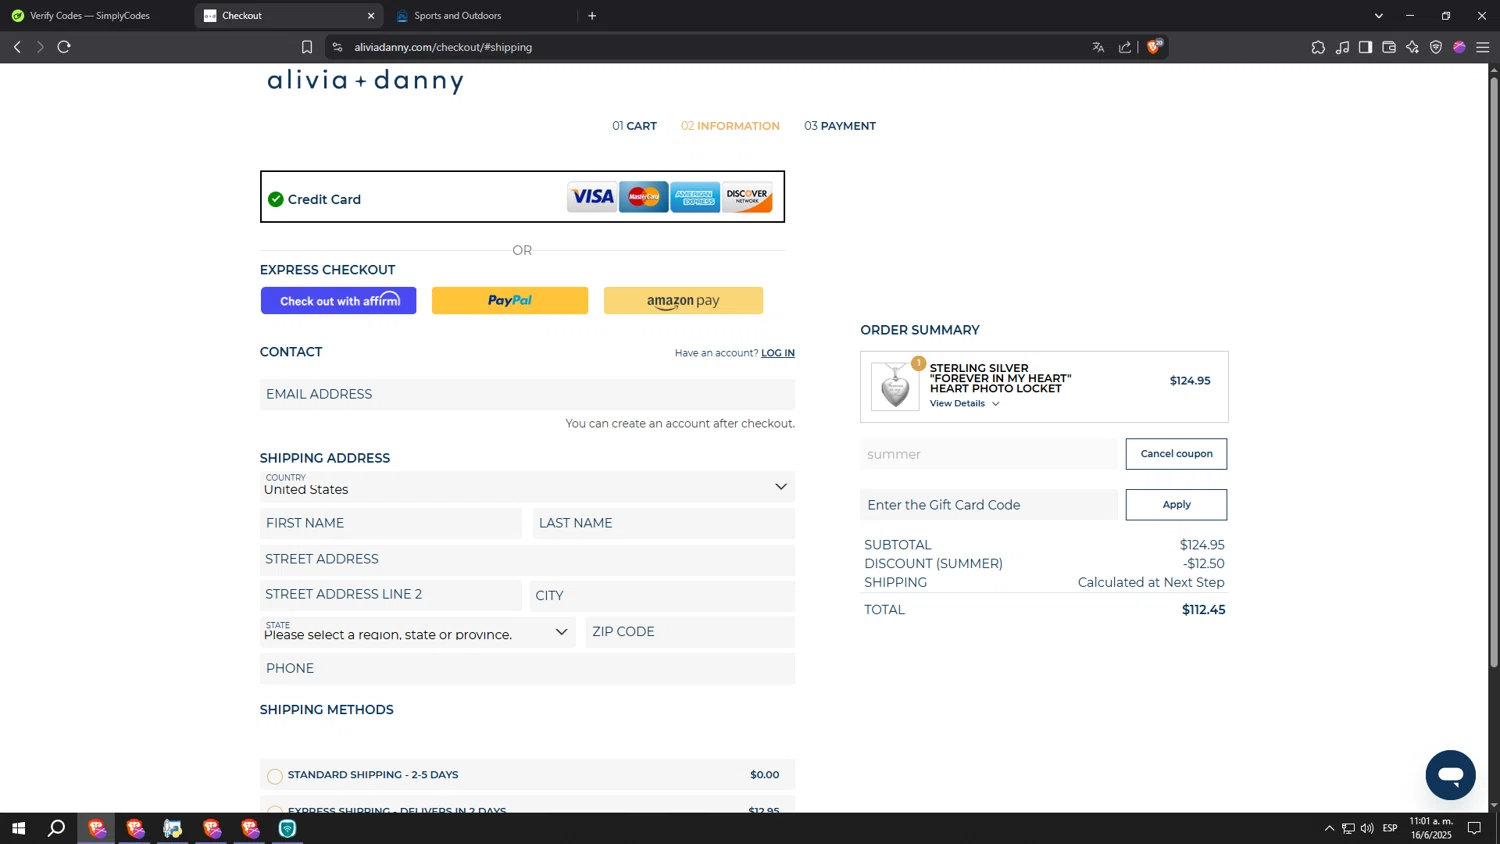Click the browser address bar URL

[443, 47]
